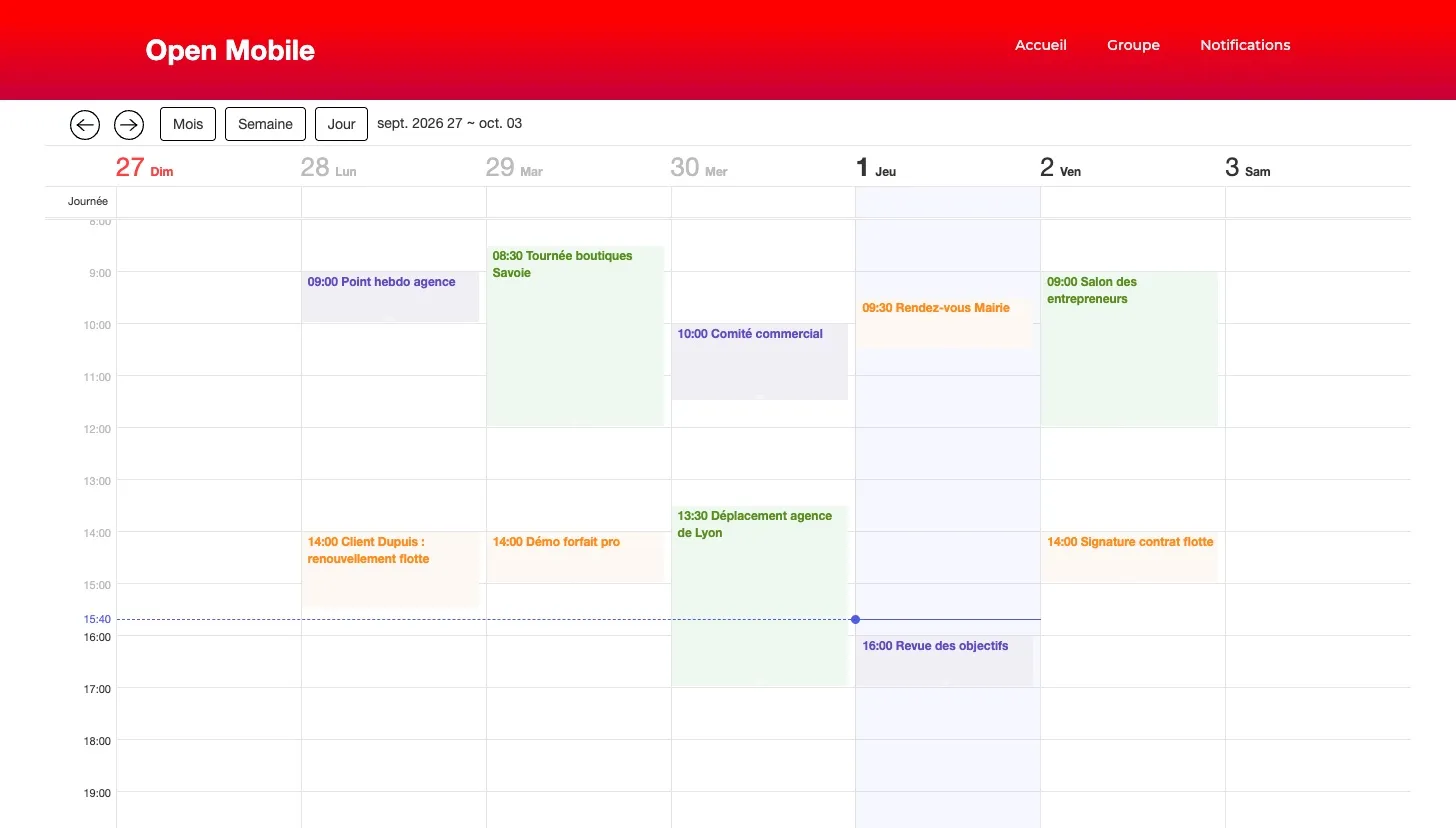
Task: Click the date range 'sept. 2026 27 ~ oct. 03'
Action: click(449, 124)
